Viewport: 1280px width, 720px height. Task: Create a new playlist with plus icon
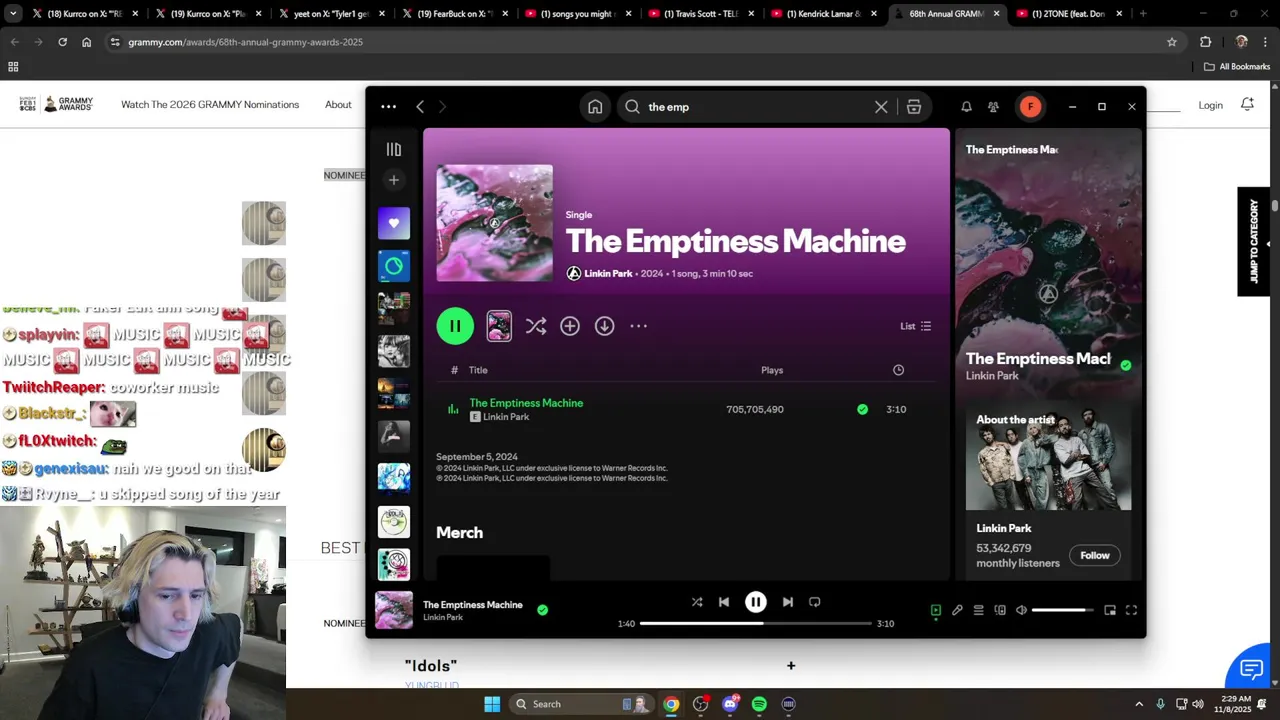click(x=394, y=180)
